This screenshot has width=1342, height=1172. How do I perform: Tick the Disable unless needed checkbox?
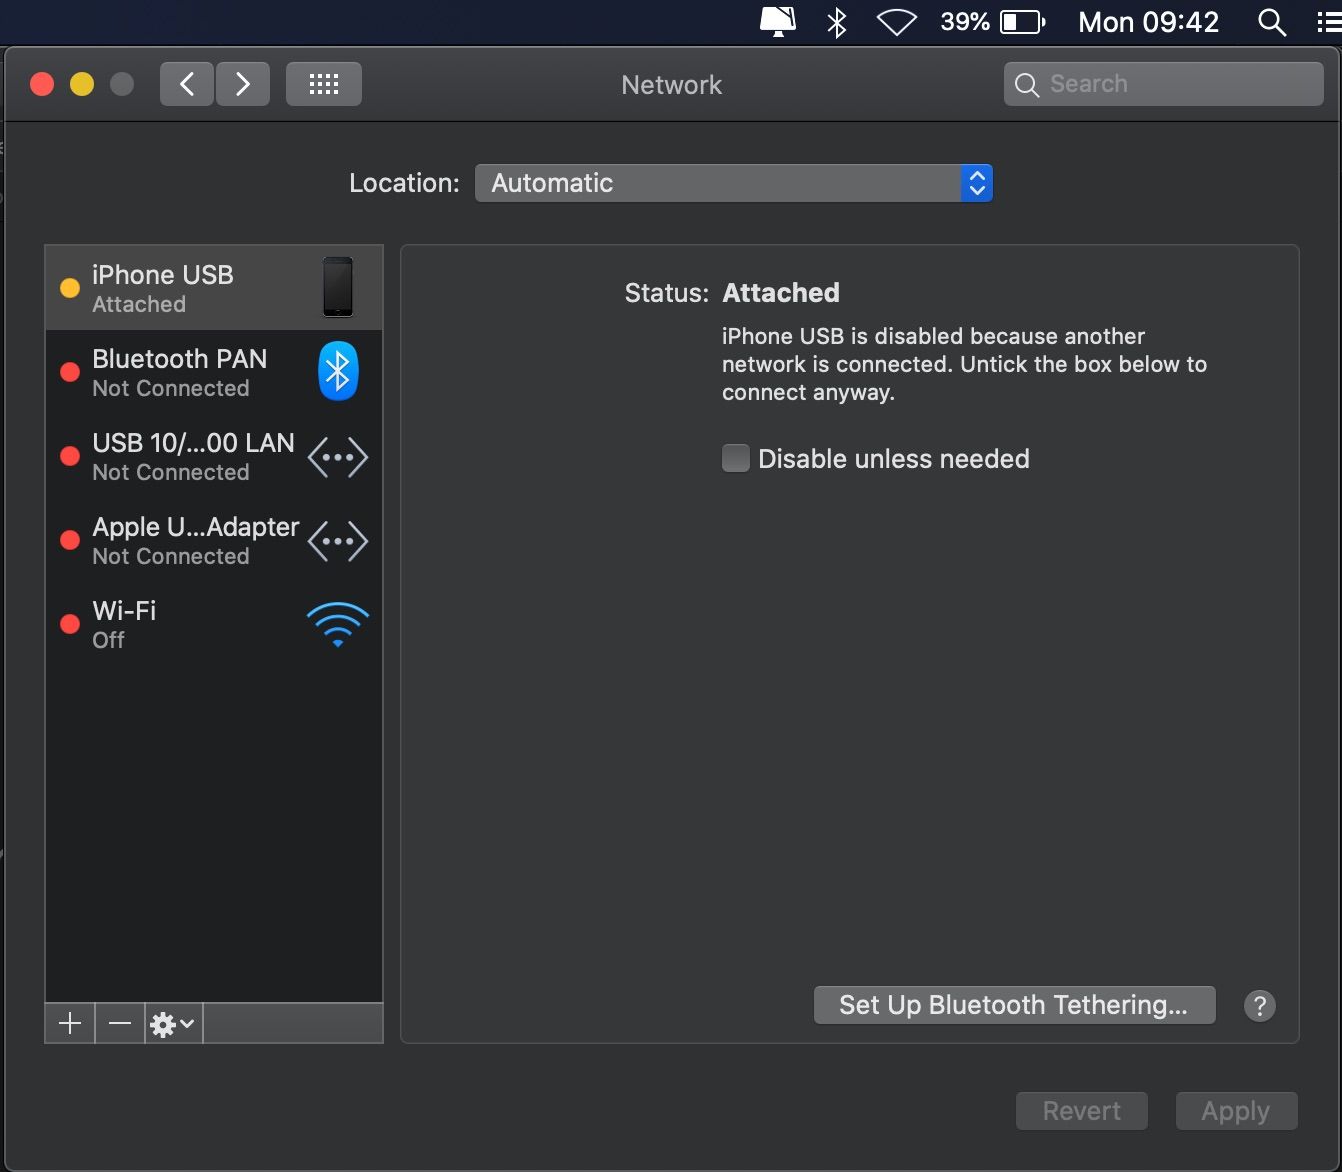(736, 458)
